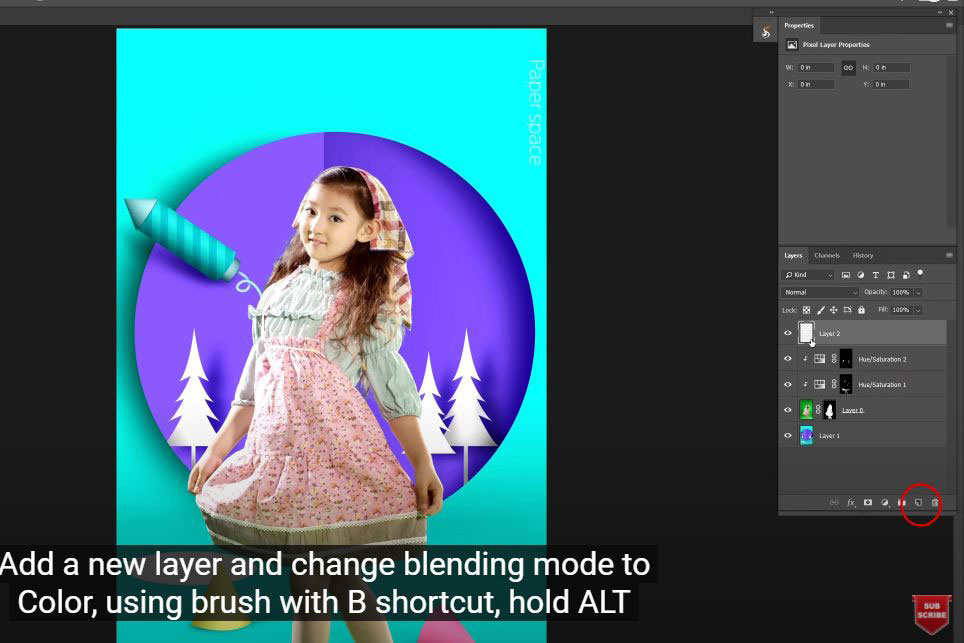Click the prevent artboard auto-nesting lock icon
964x643 pixels.
pyautogui.click(x=848, y=310)
